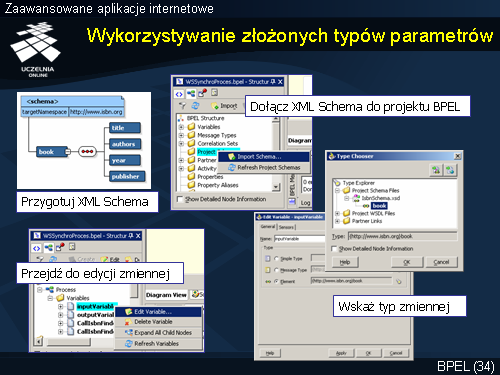Click Help in Edit Variable dialog

[270, 353]
